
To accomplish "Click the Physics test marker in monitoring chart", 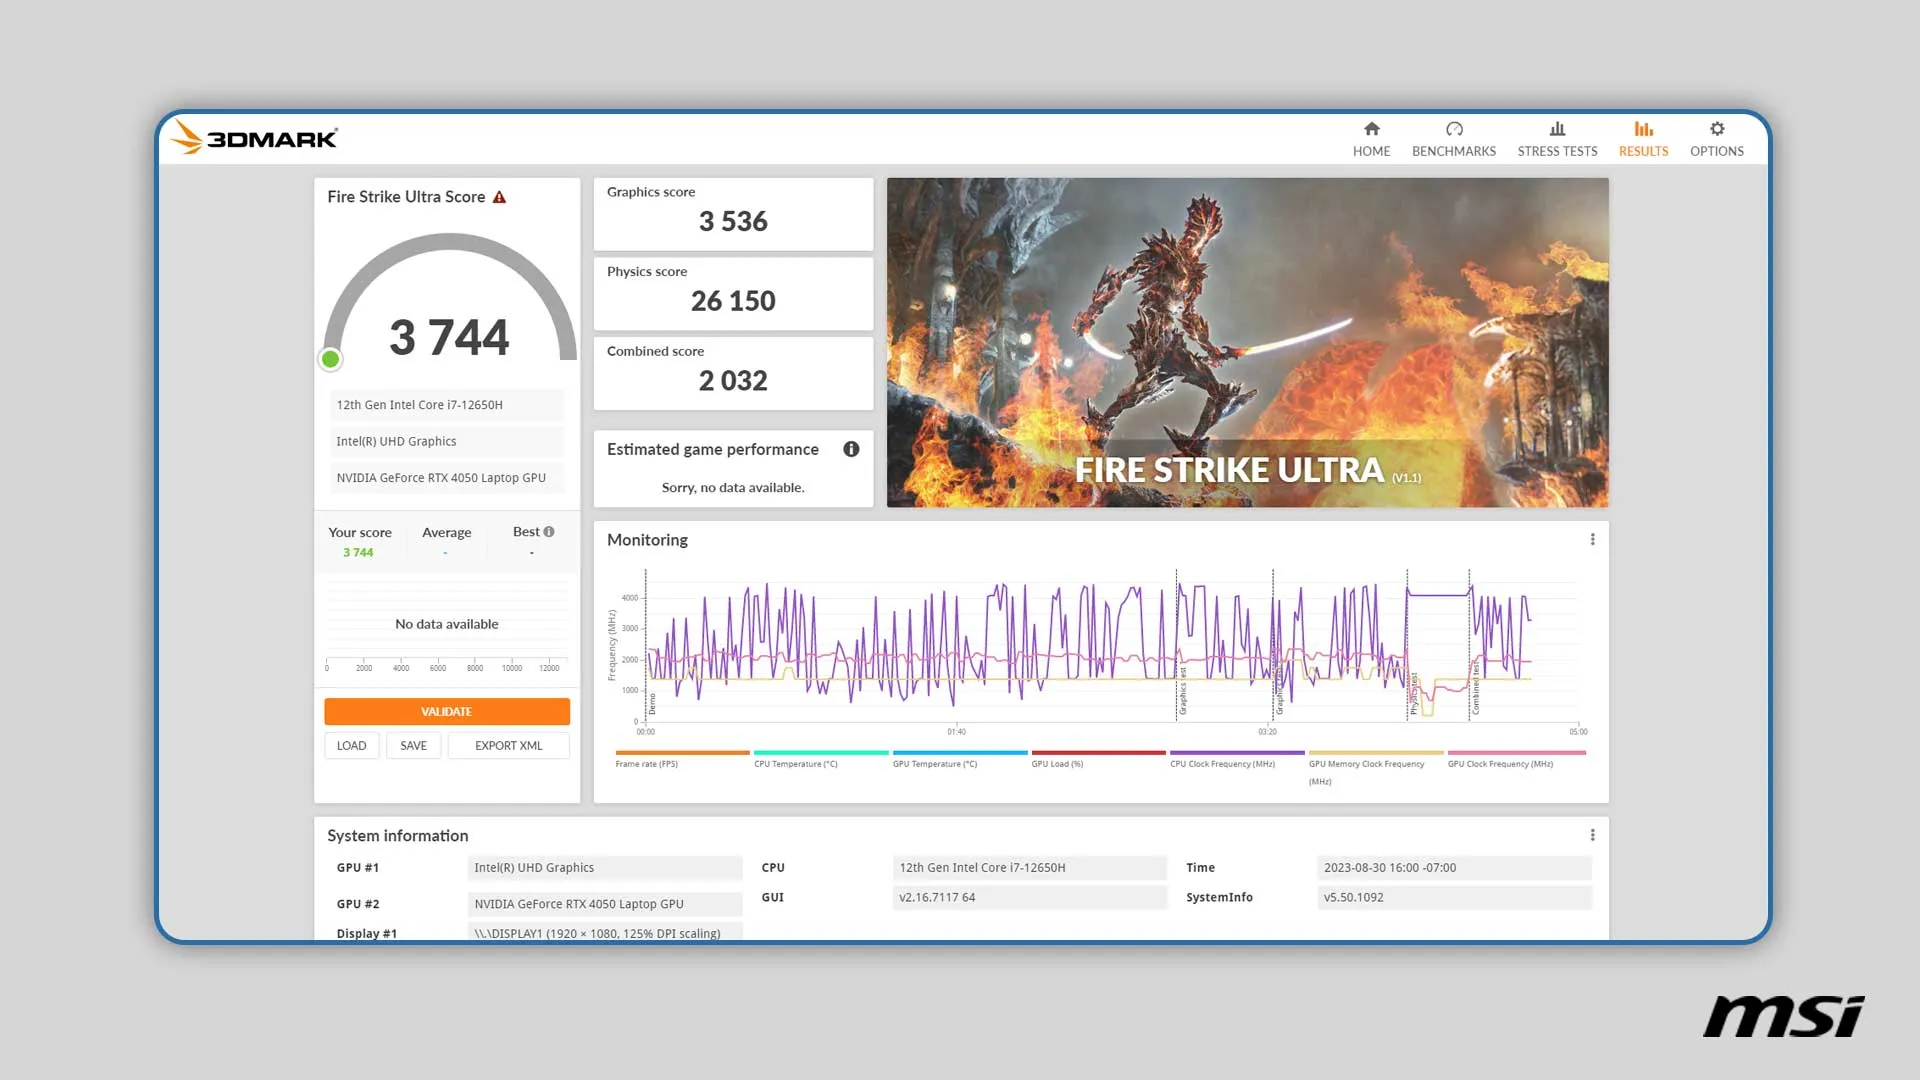I will pyautogui.click(x=1414, y=693).
